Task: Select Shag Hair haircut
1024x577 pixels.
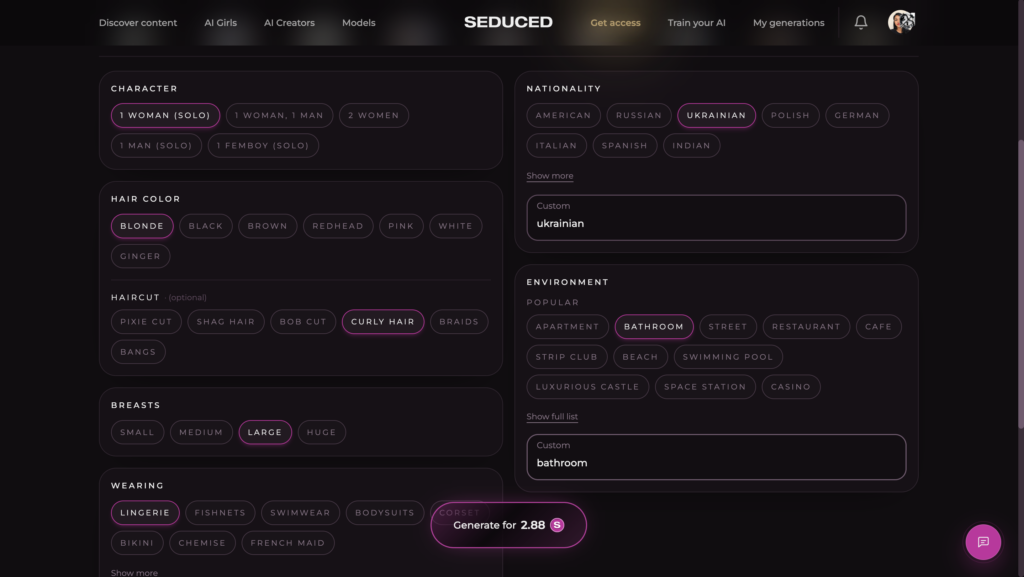Action: coord(226,322)
